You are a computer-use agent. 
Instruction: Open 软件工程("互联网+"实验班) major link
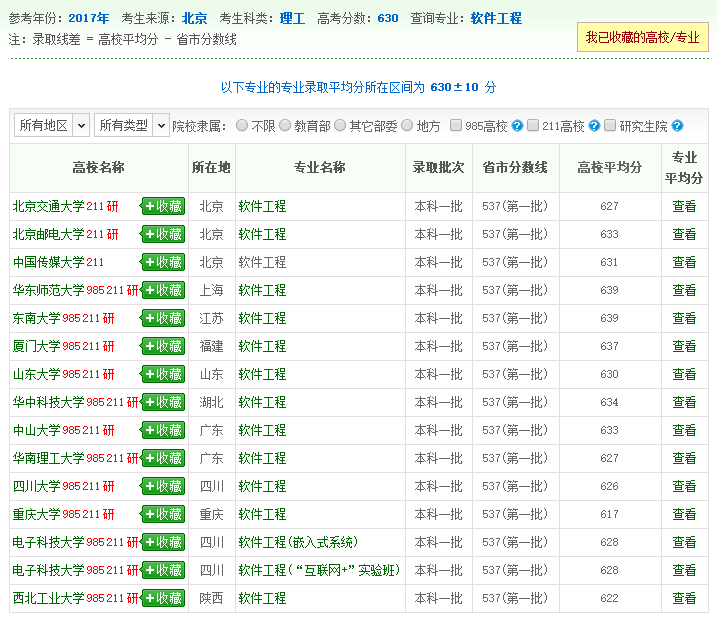click(x=319, y=570)
